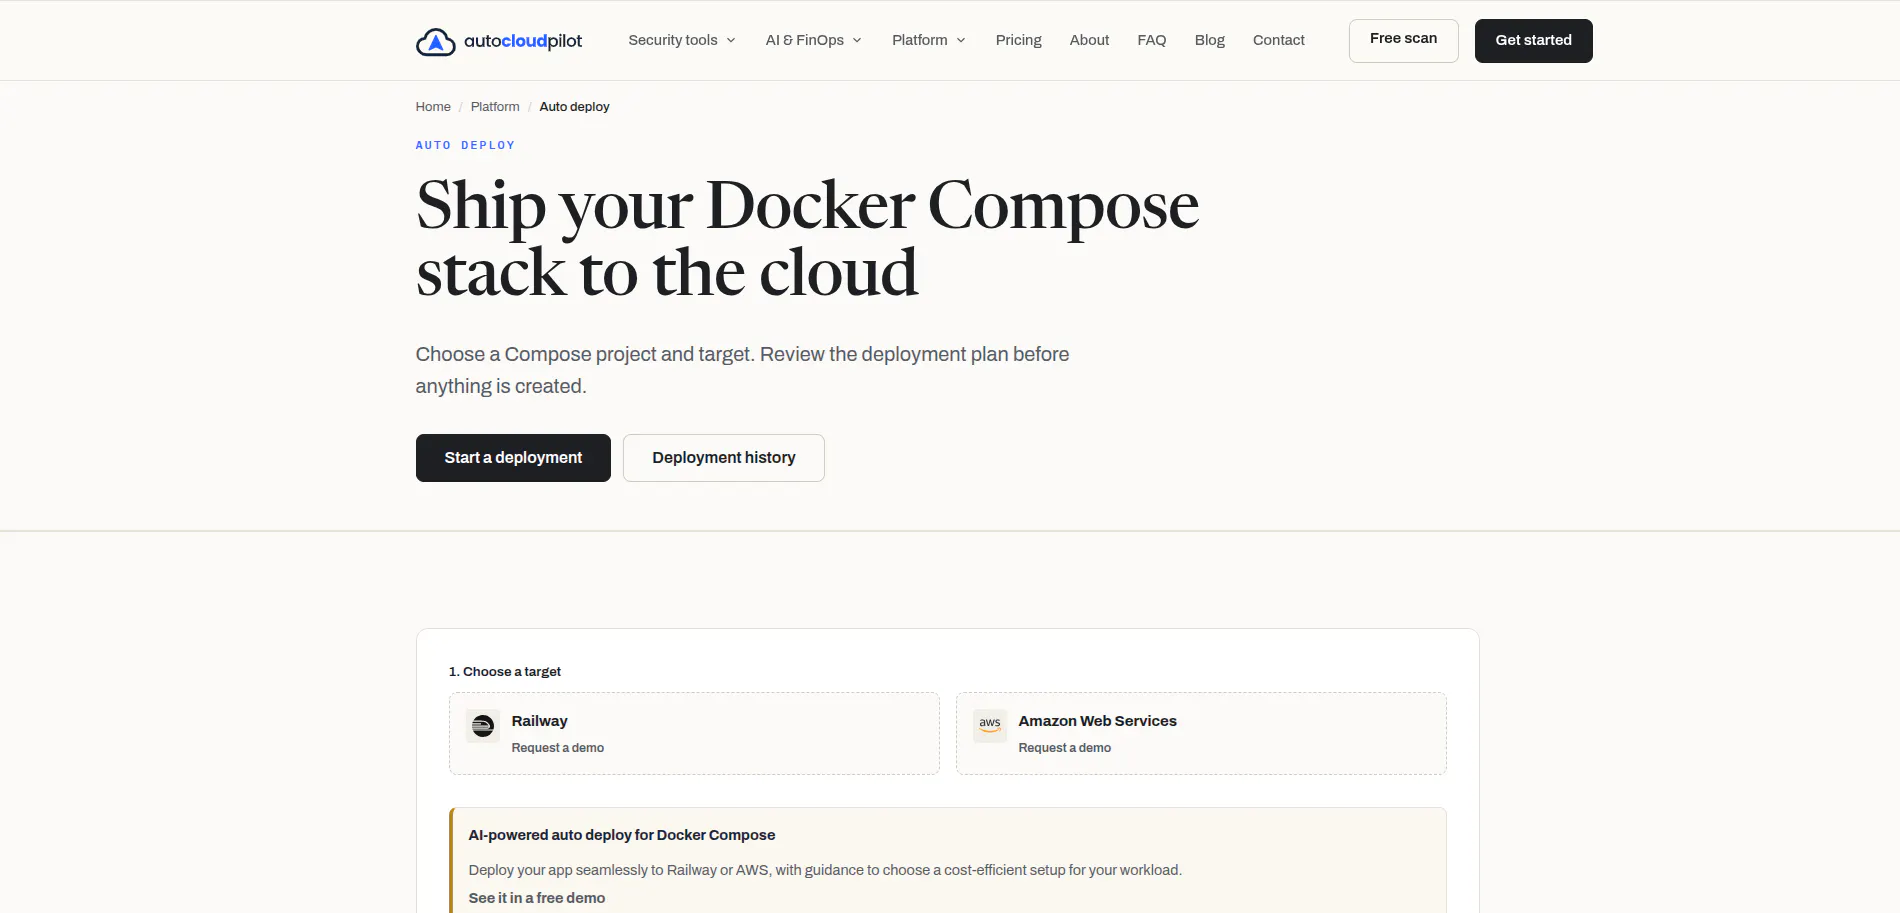Expand the Security tools dropdown chevron
This screenshot has height=913, width=1900.
(x=731, y=41)
